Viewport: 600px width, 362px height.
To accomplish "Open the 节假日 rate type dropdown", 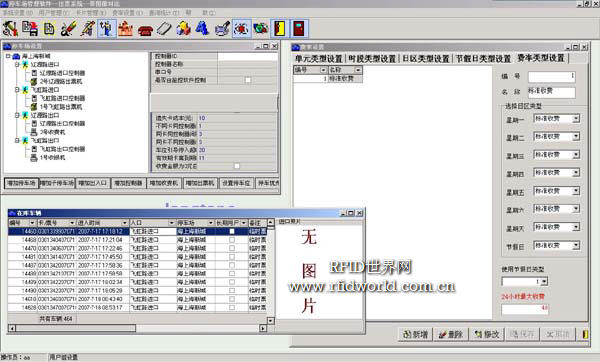I will tap(576, 245).
